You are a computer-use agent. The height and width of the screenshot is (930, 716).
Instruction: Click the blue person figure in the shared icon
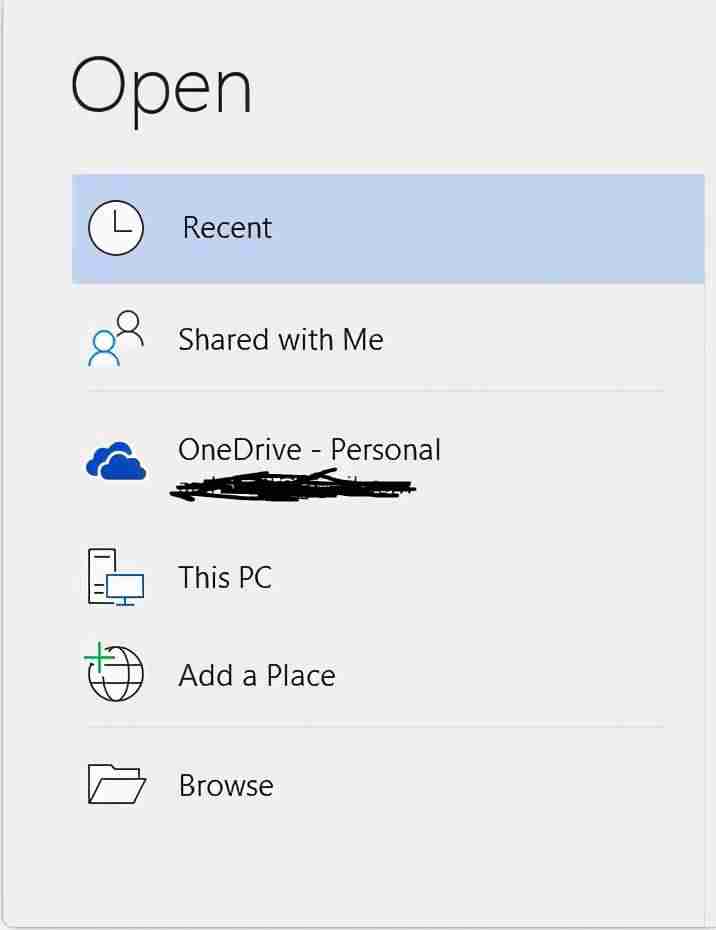pyautogui.click(x=104, y=349)
